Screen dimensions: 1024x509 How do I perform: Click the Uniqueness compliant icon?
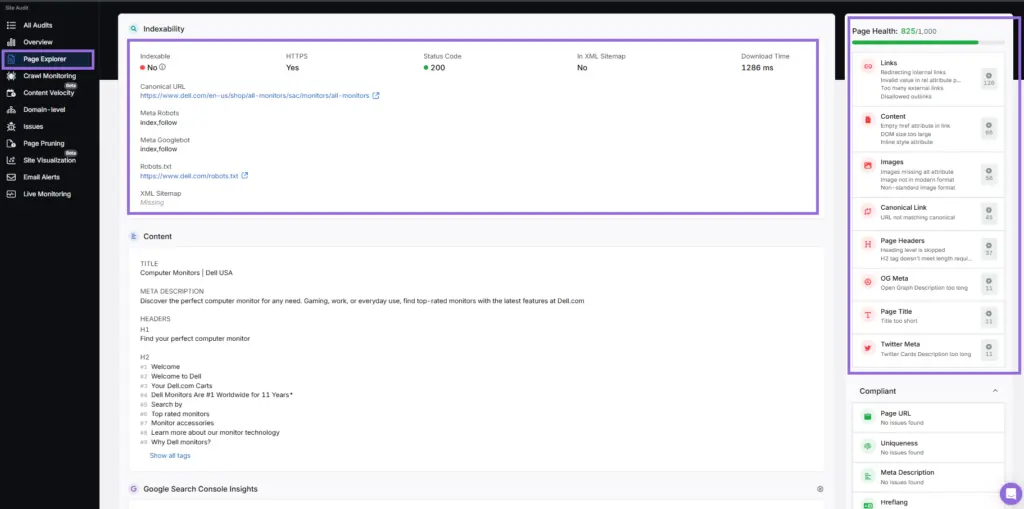(868, 446)
